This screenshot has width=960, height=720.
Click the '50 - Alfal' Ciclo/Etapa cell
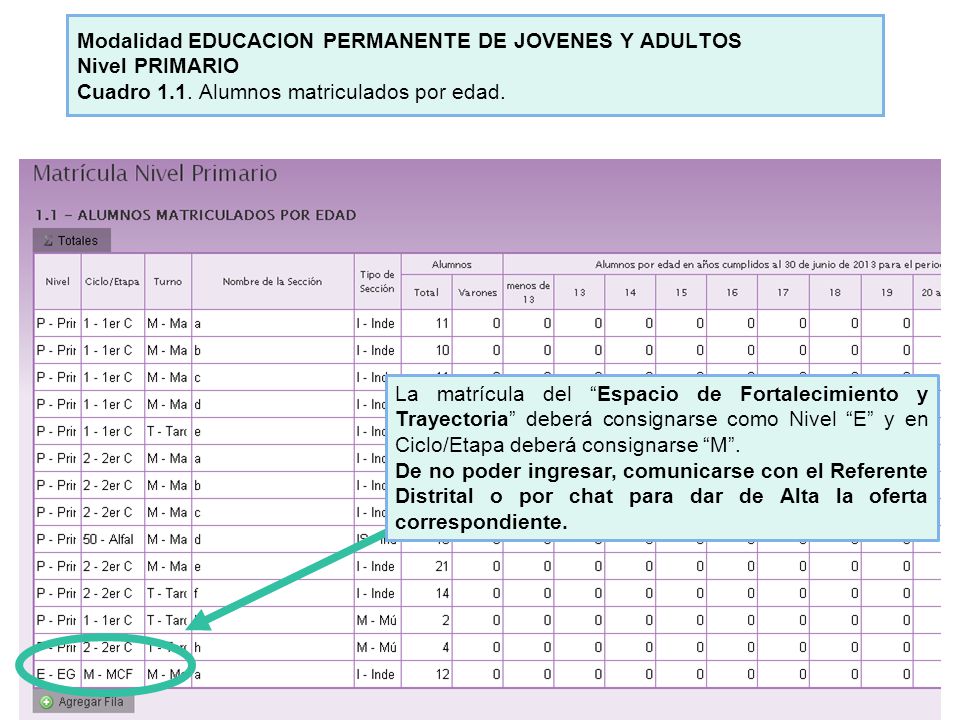click(113, 539)
